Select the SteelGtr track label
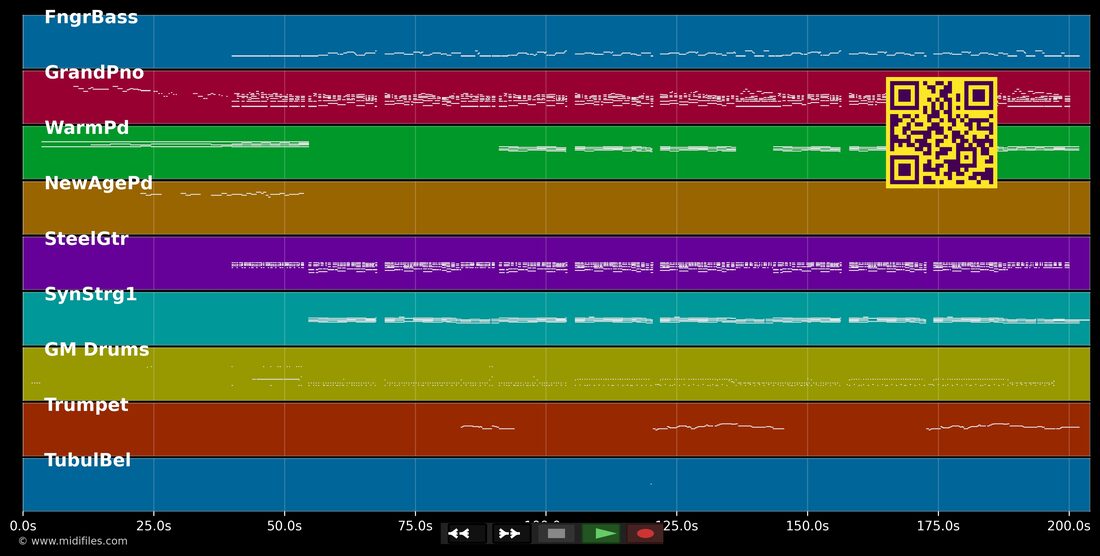The width and height of the screenshot is (1100, 556). tap(86, 239)
